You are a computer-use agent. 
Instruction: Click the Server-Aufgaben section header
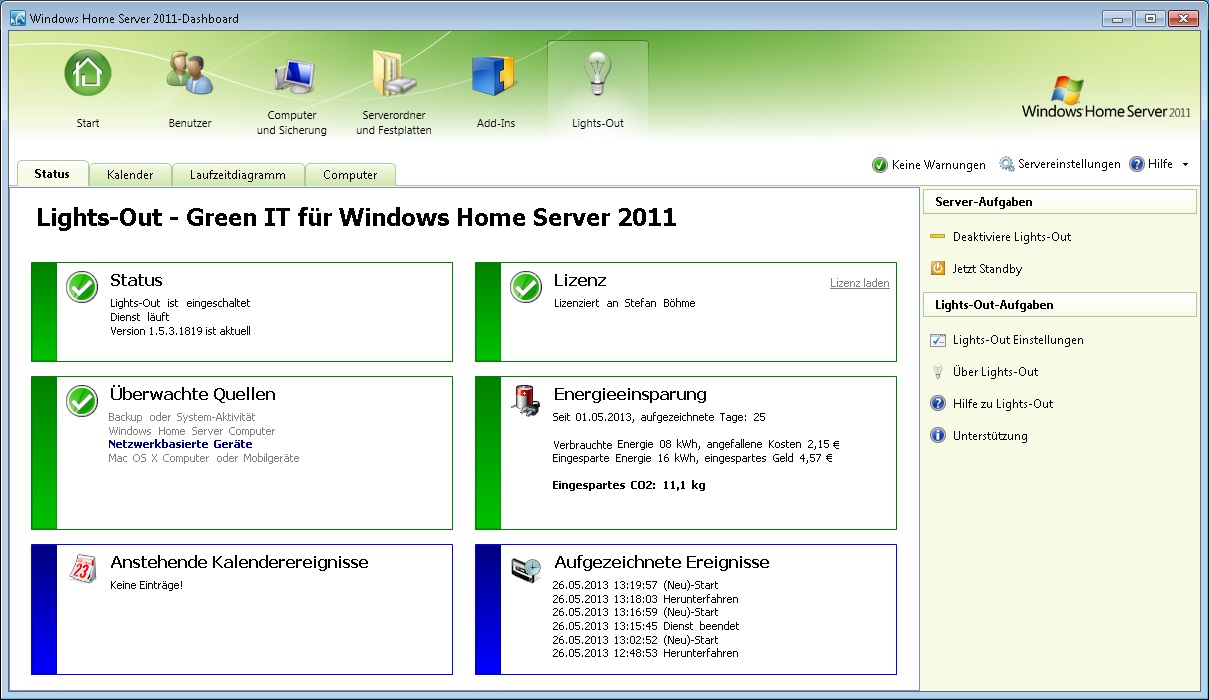(x=1060, y=202)
